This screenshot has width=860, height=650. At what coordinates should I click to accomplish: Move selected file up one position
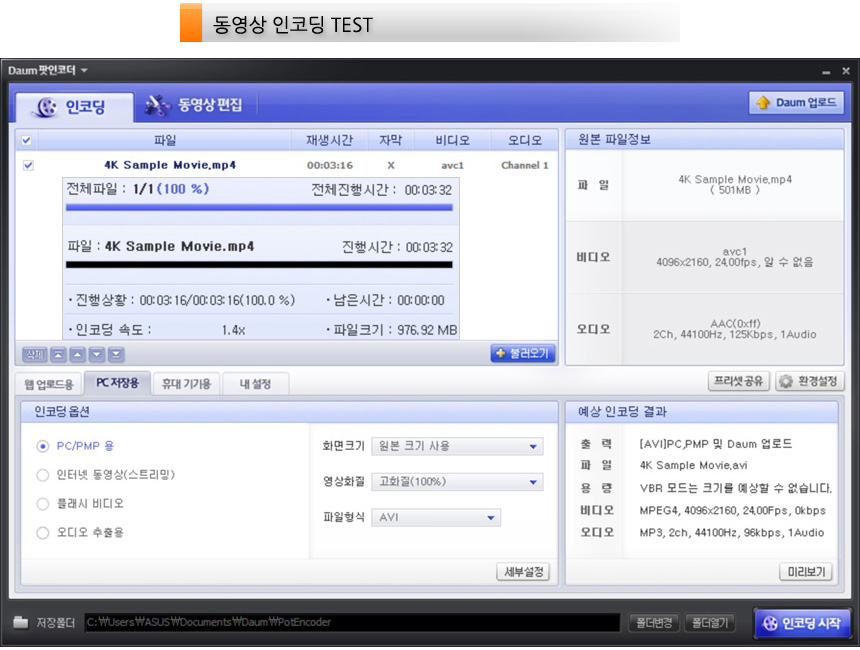tap(77, 354)
